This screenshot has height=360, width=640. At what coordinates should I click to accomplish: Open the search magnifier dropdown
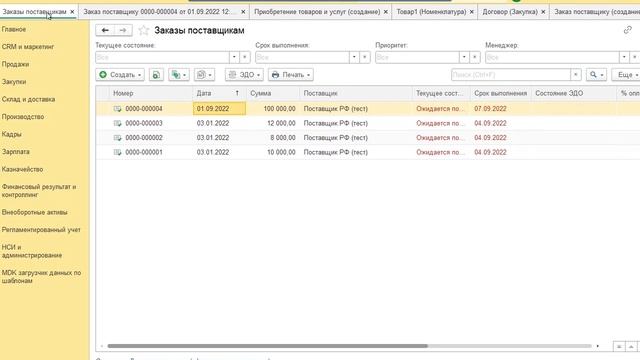(x=596, y=75)
